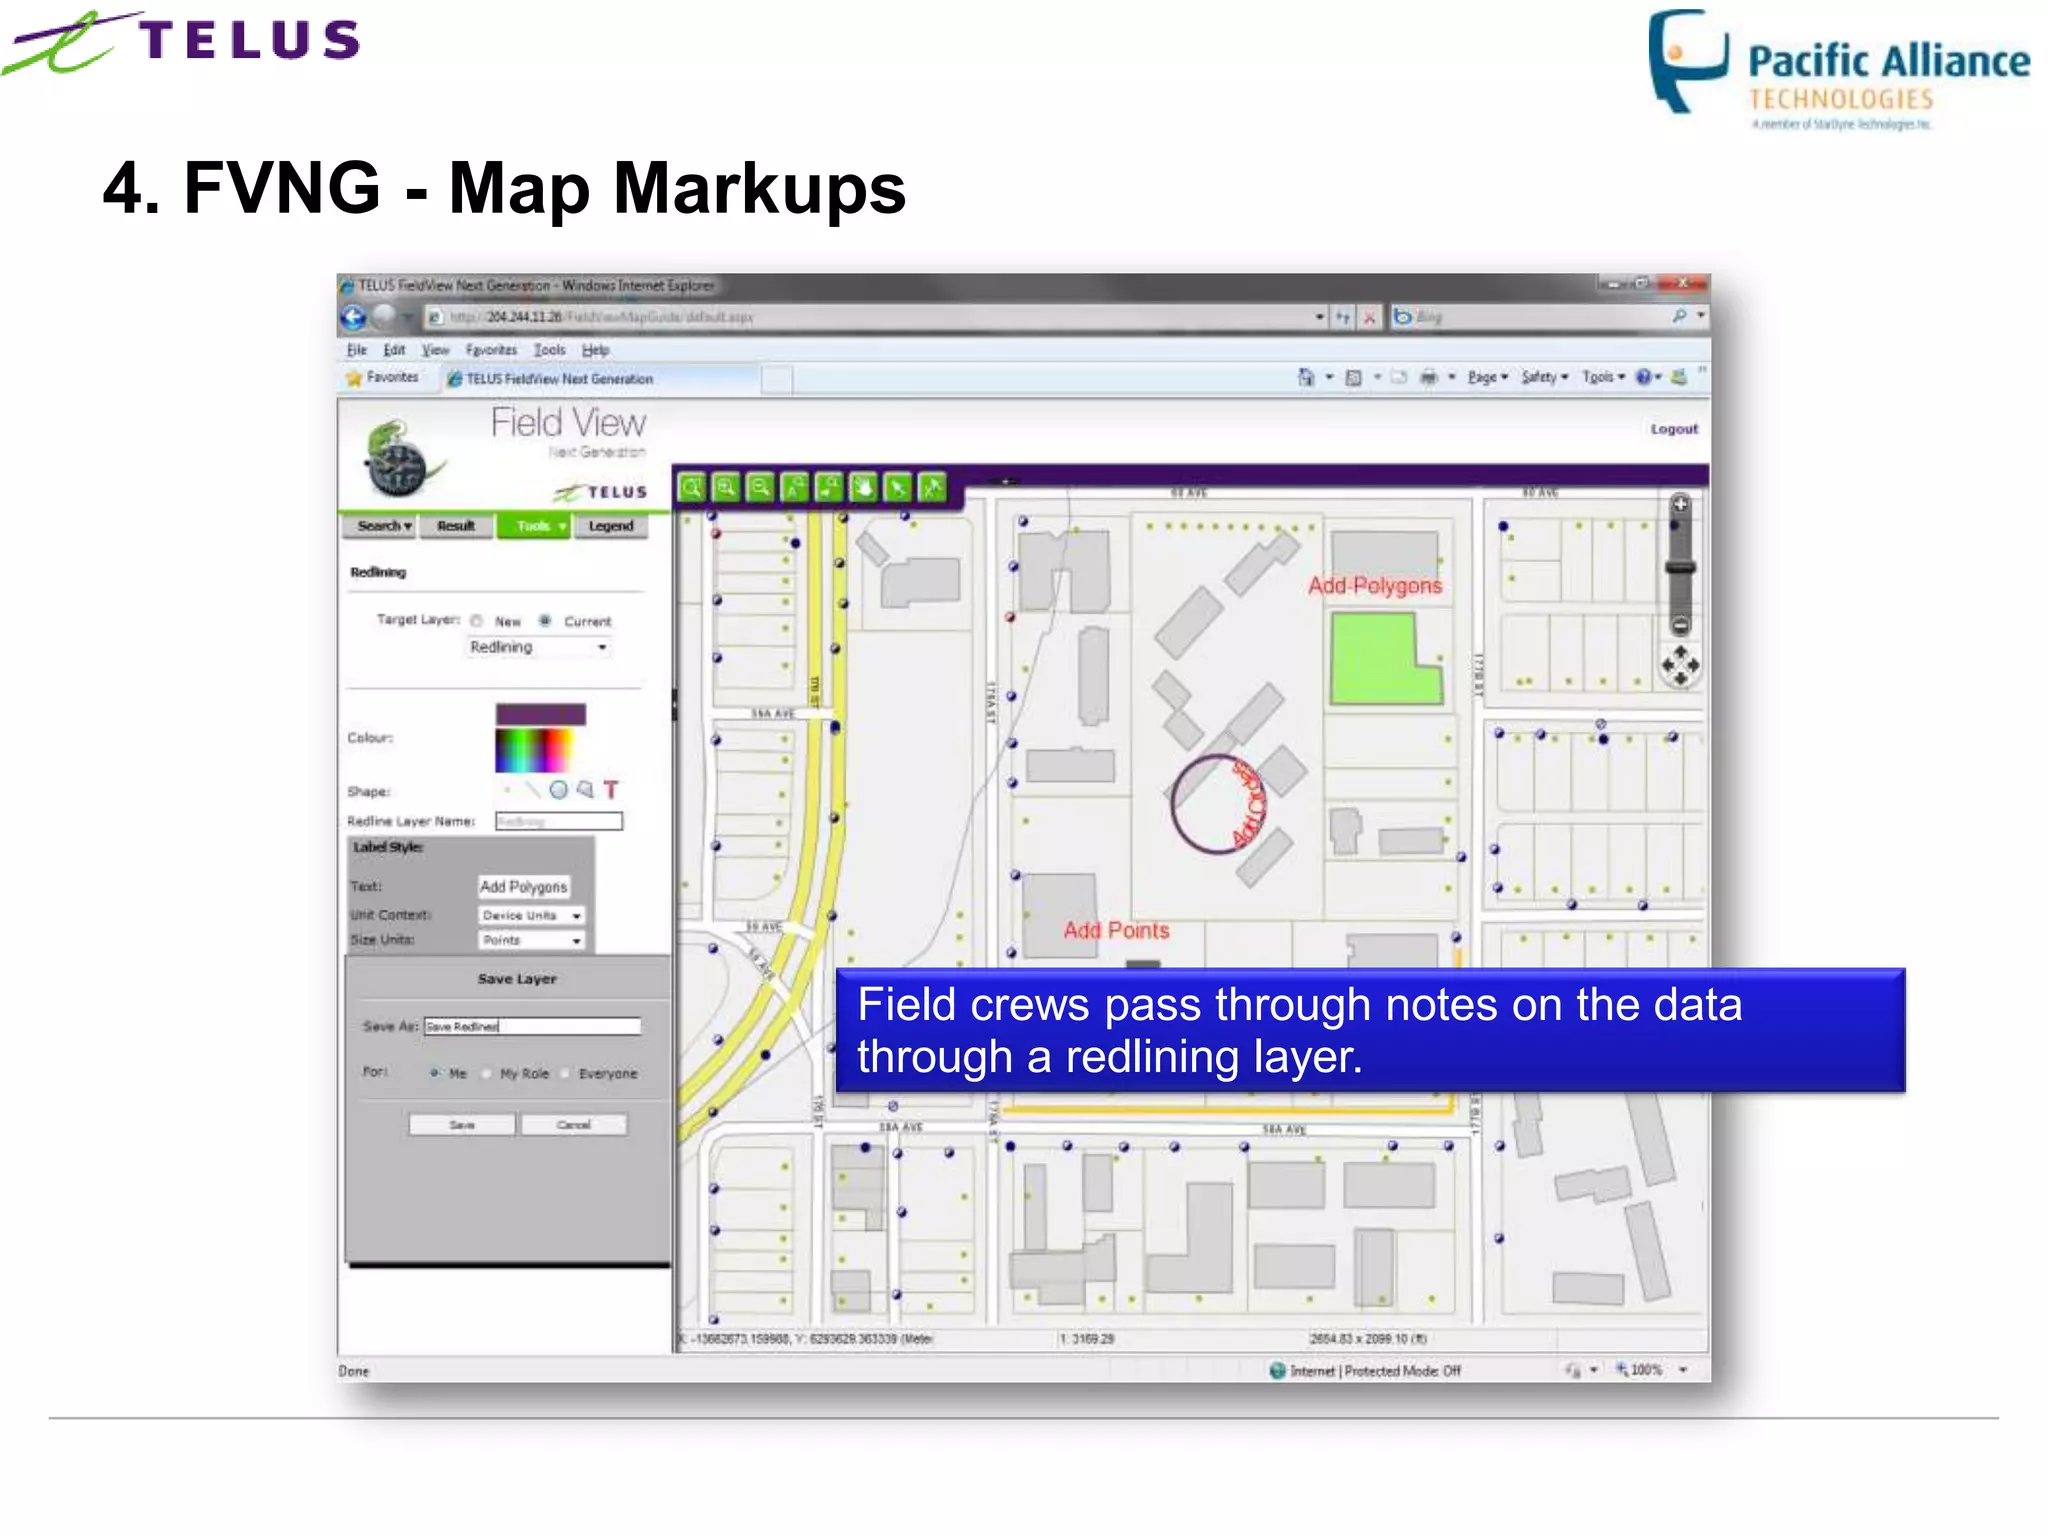Switch to the Legend tab
This screenshot has width=2048, height=1536.
click(x=611, y=526)
